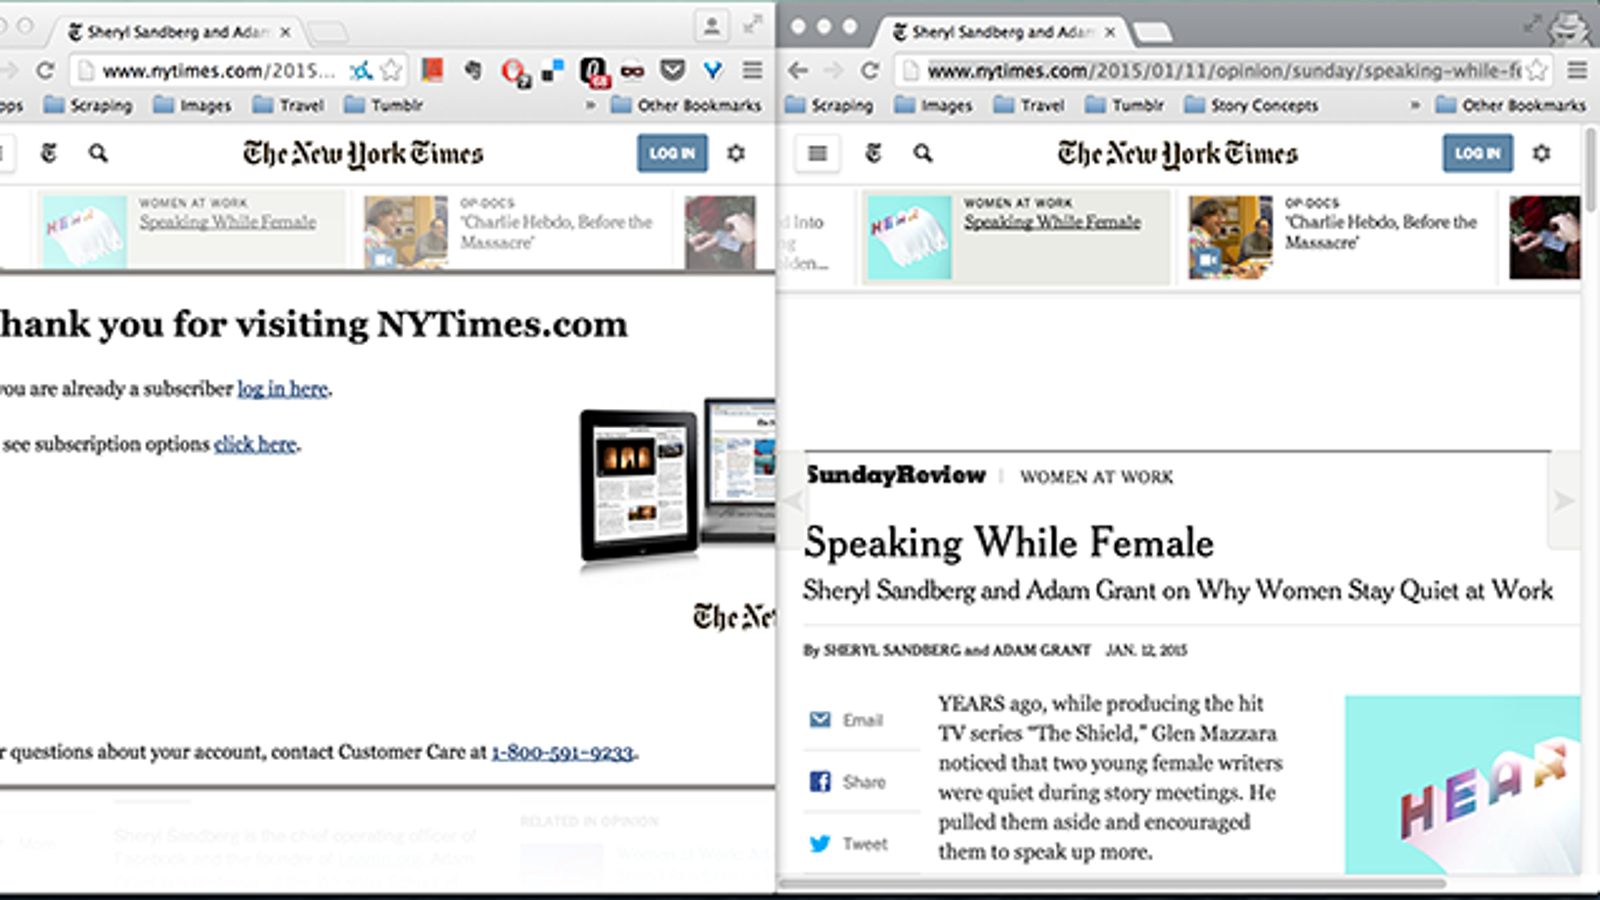Click the Pocket extension icon
This screenshot has height=900, width=1600.
[673, 70]
